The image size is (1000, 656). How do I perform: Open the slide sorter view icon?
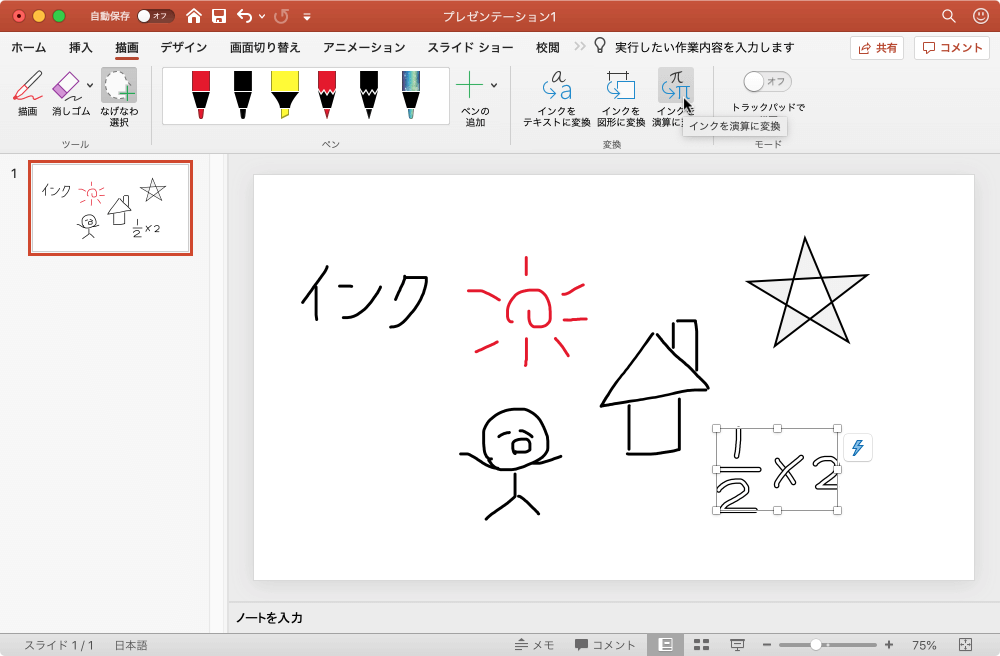[703, 644]
